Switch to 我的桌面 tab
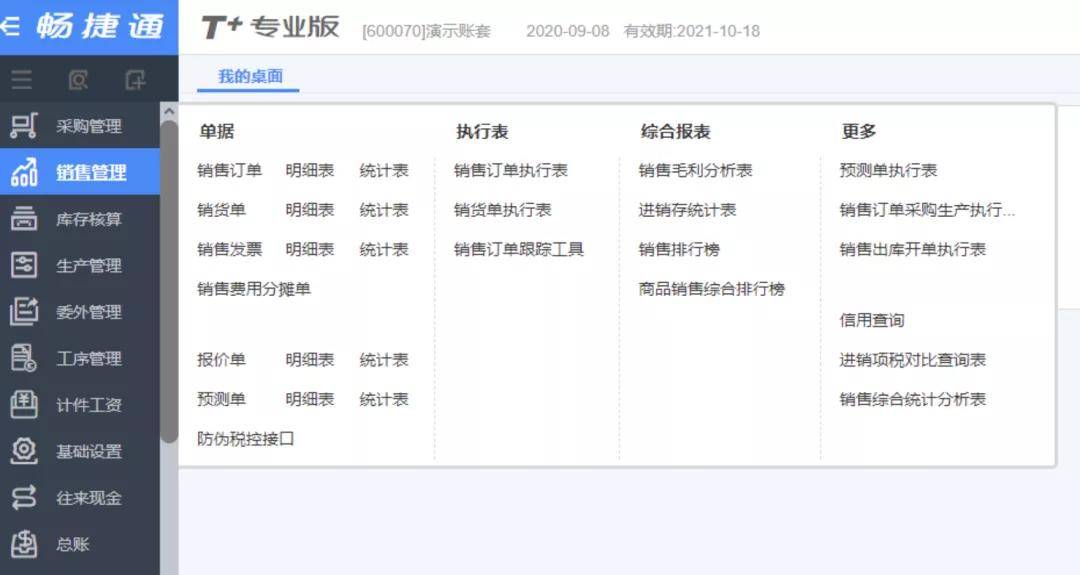 tap(250, 76)
